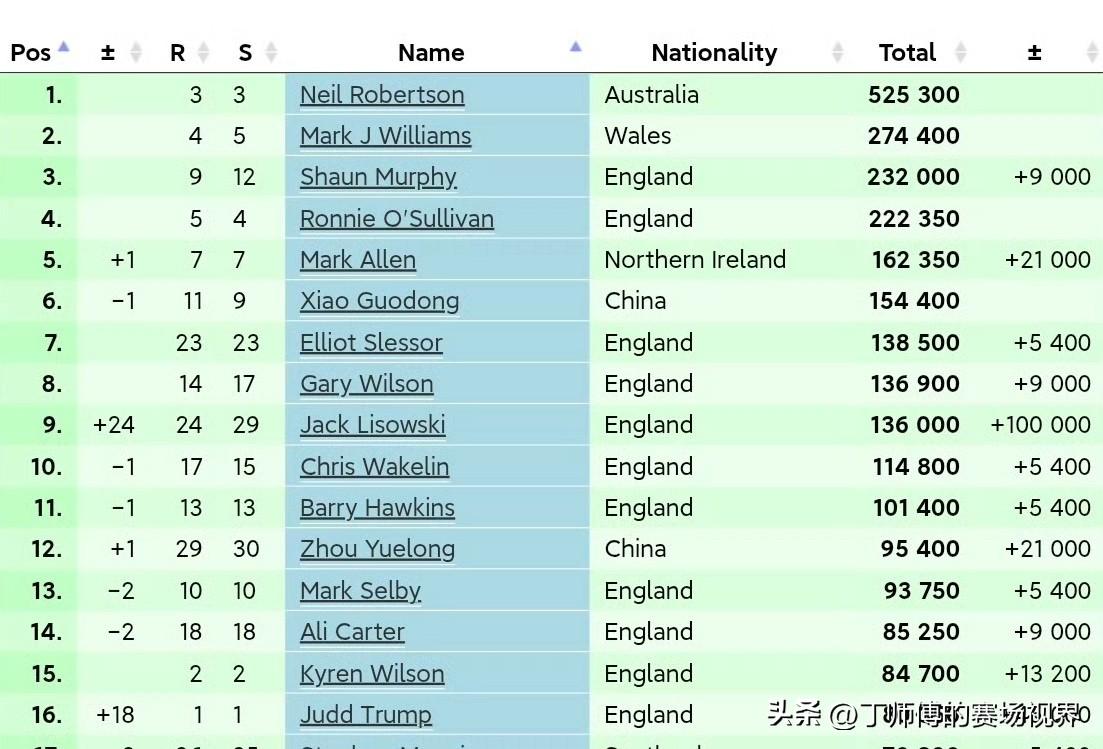Open Neil Robertson's player link
Image resolution: width=1103 pixels, height=749 pixels.
point(382,95)
